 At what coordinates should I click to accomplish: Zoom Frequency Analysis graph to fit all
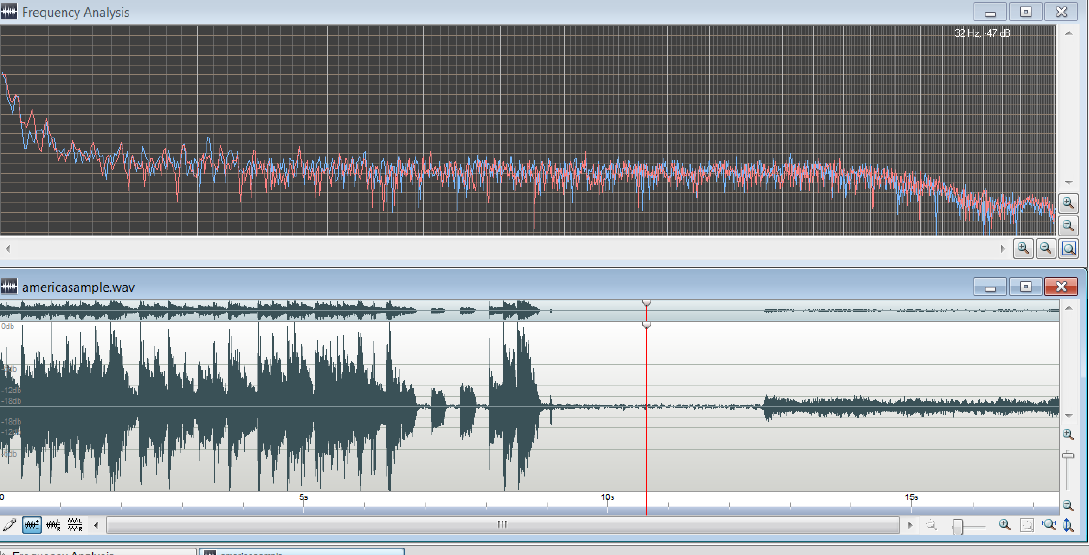1069,248
